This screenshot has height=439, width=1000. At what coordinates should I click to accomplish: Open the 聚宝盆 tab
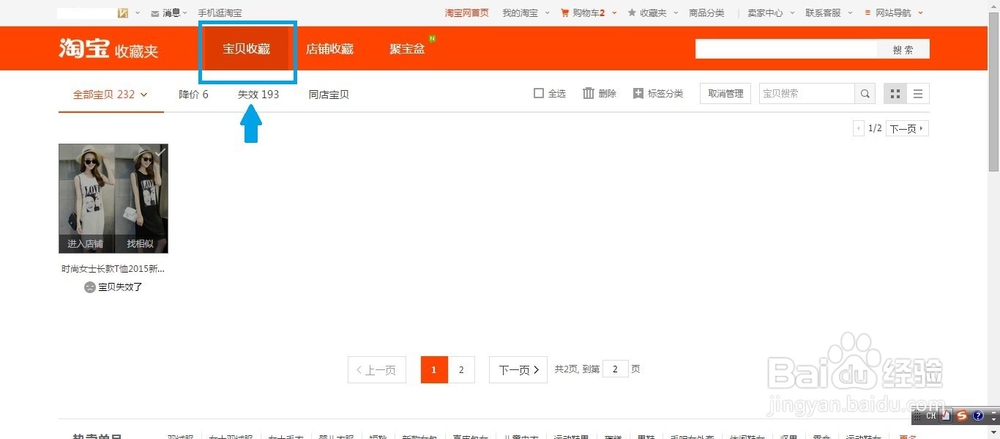tap(407, 49)
